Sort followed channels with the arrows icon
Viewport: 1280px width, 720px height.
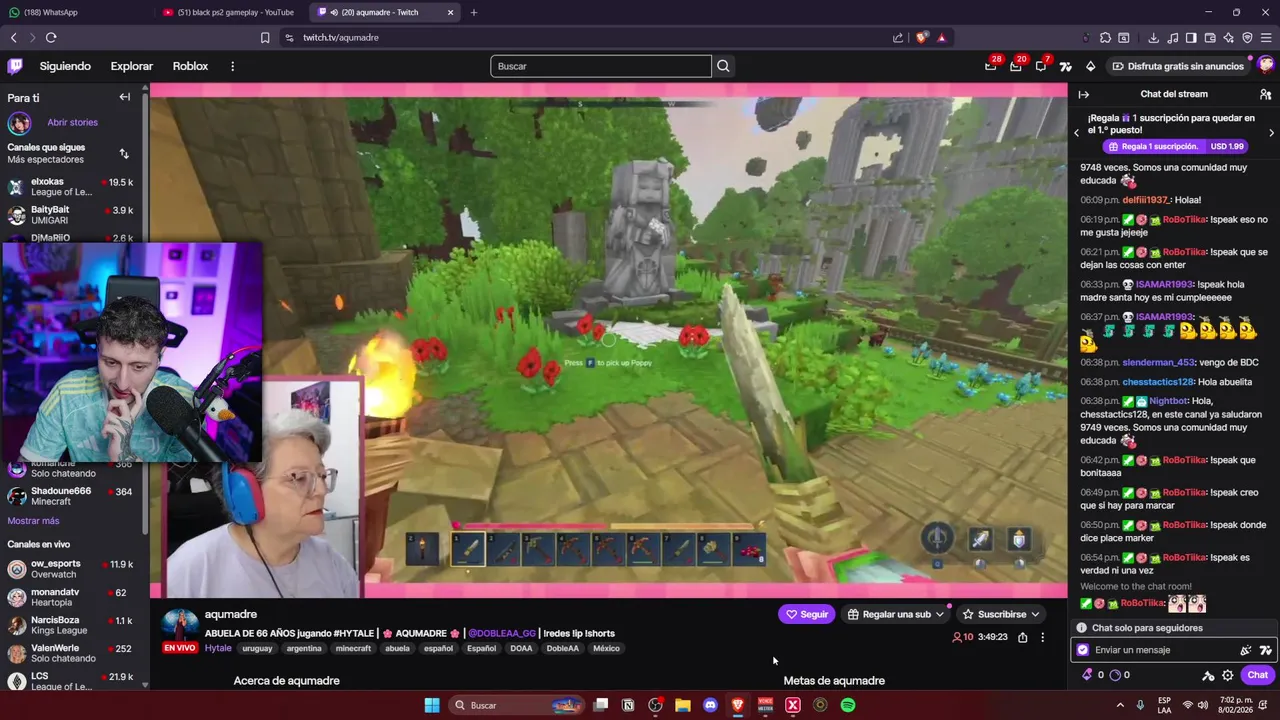pos(124,154)
